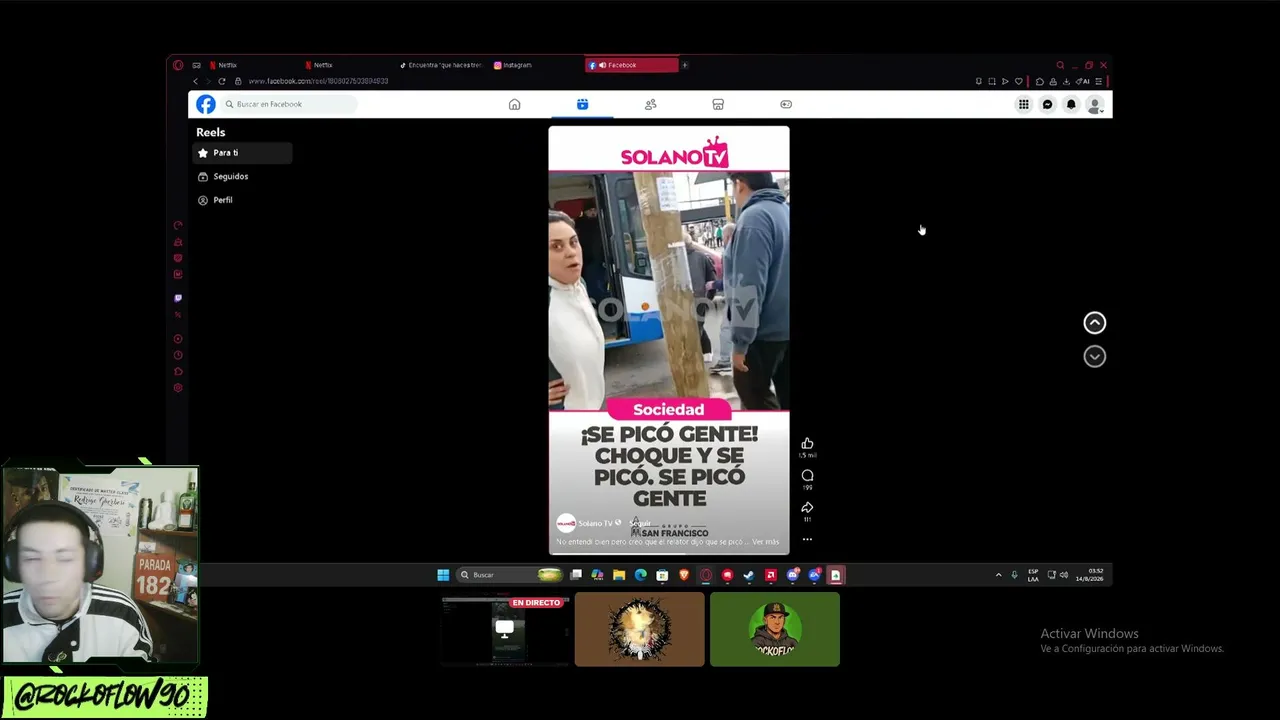Open the history clock icon in browser sidebar
Image resolution: width=1280 pixels, height=720 pixels.
[178, 355]
